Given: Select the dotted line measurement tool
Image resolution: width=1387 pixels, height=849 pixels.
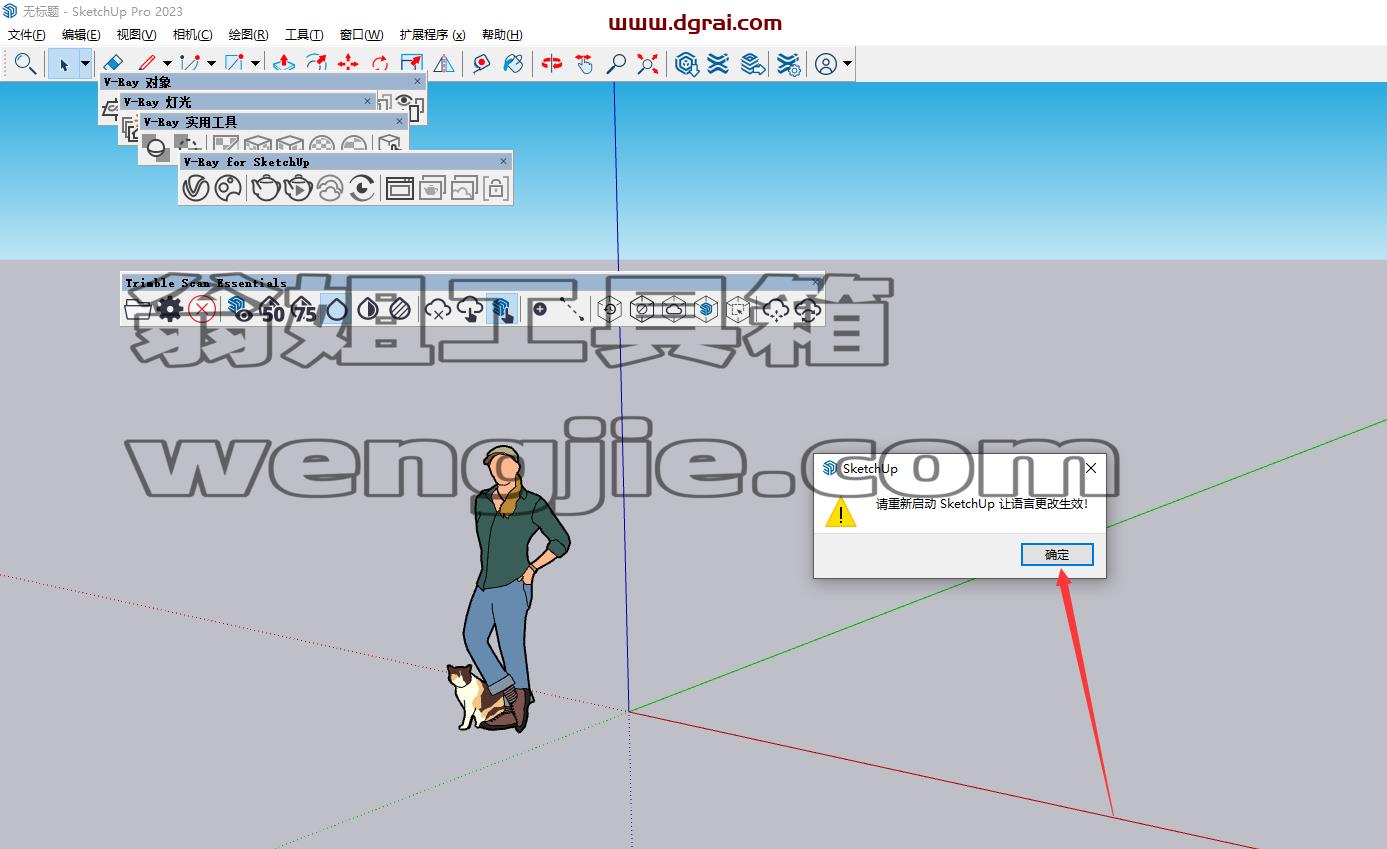Looking at the screenshot, I should click(x=572, y=310).
